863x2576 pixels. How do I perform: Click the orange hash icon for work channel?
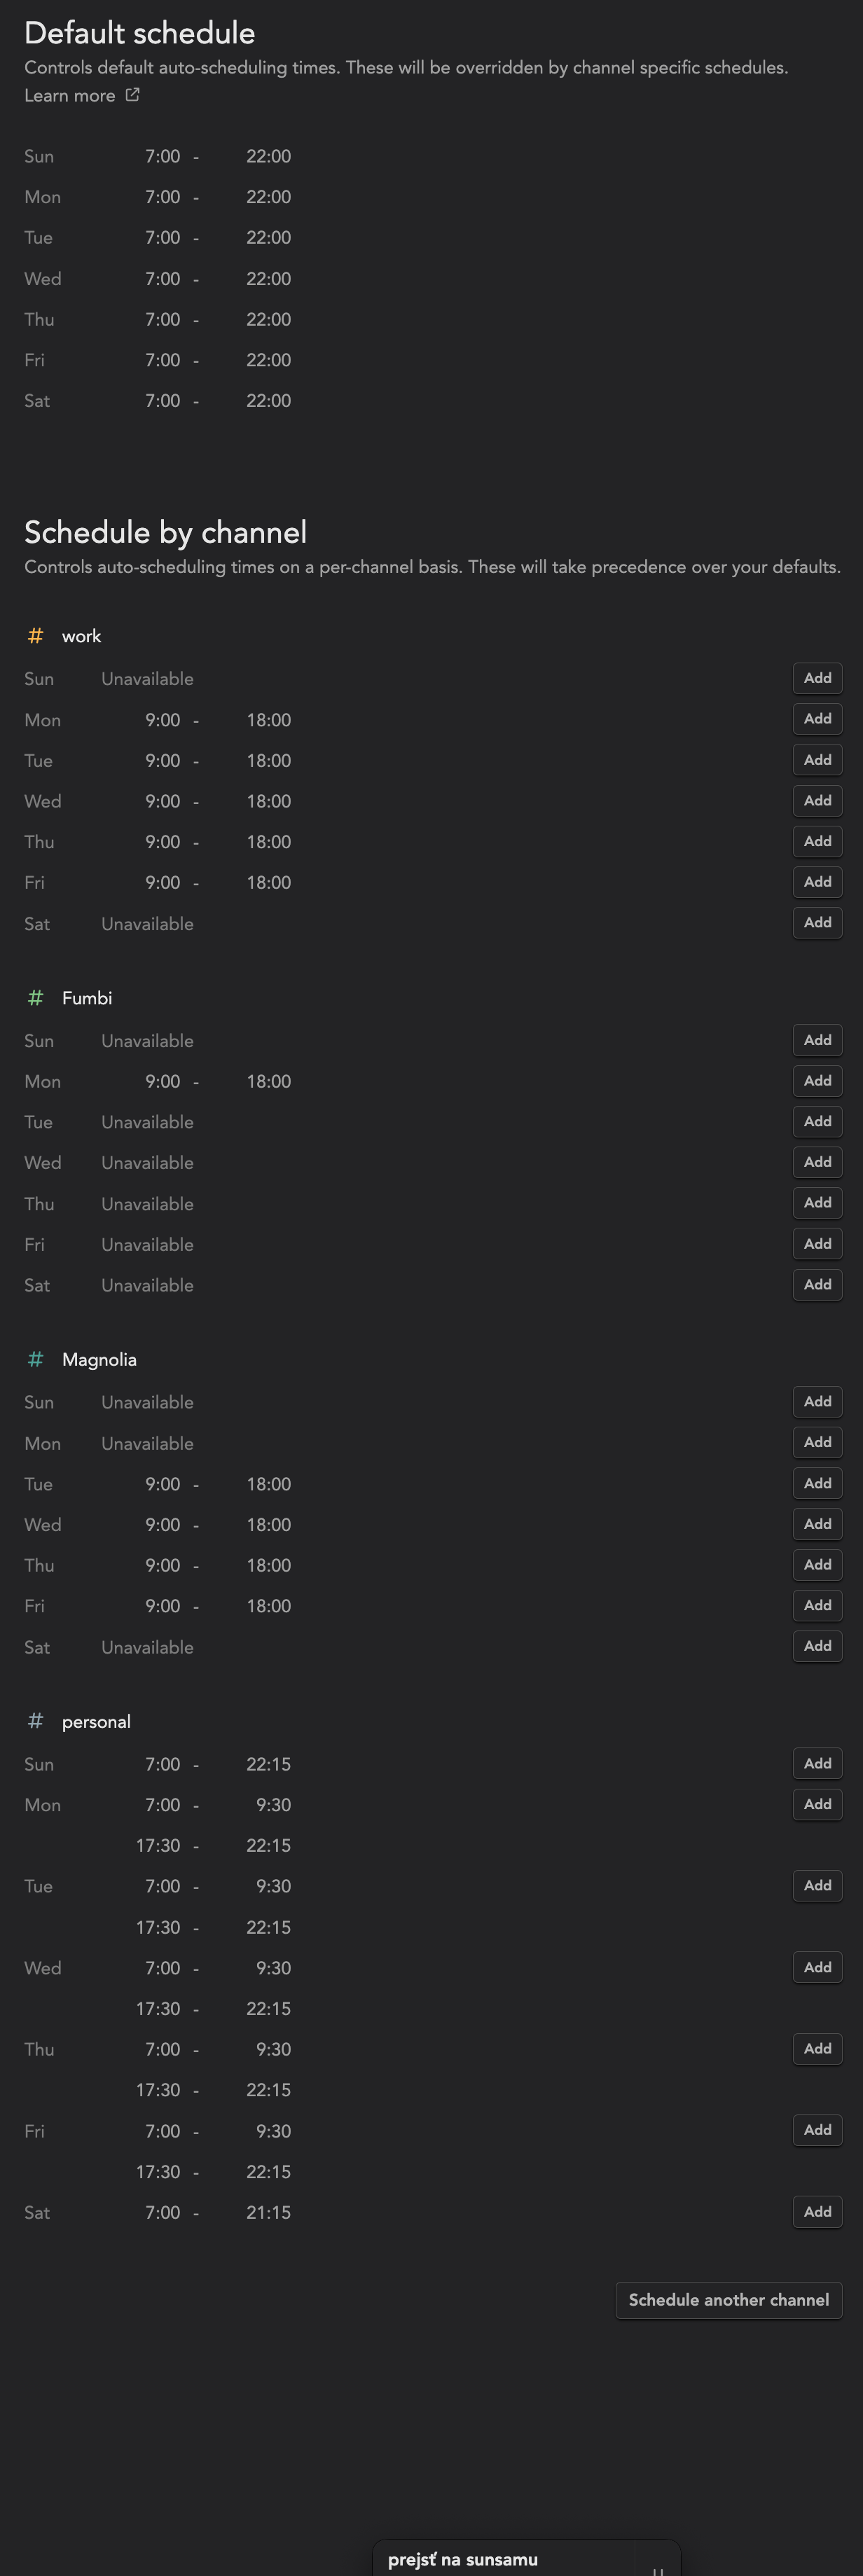[x=36, y=636]
